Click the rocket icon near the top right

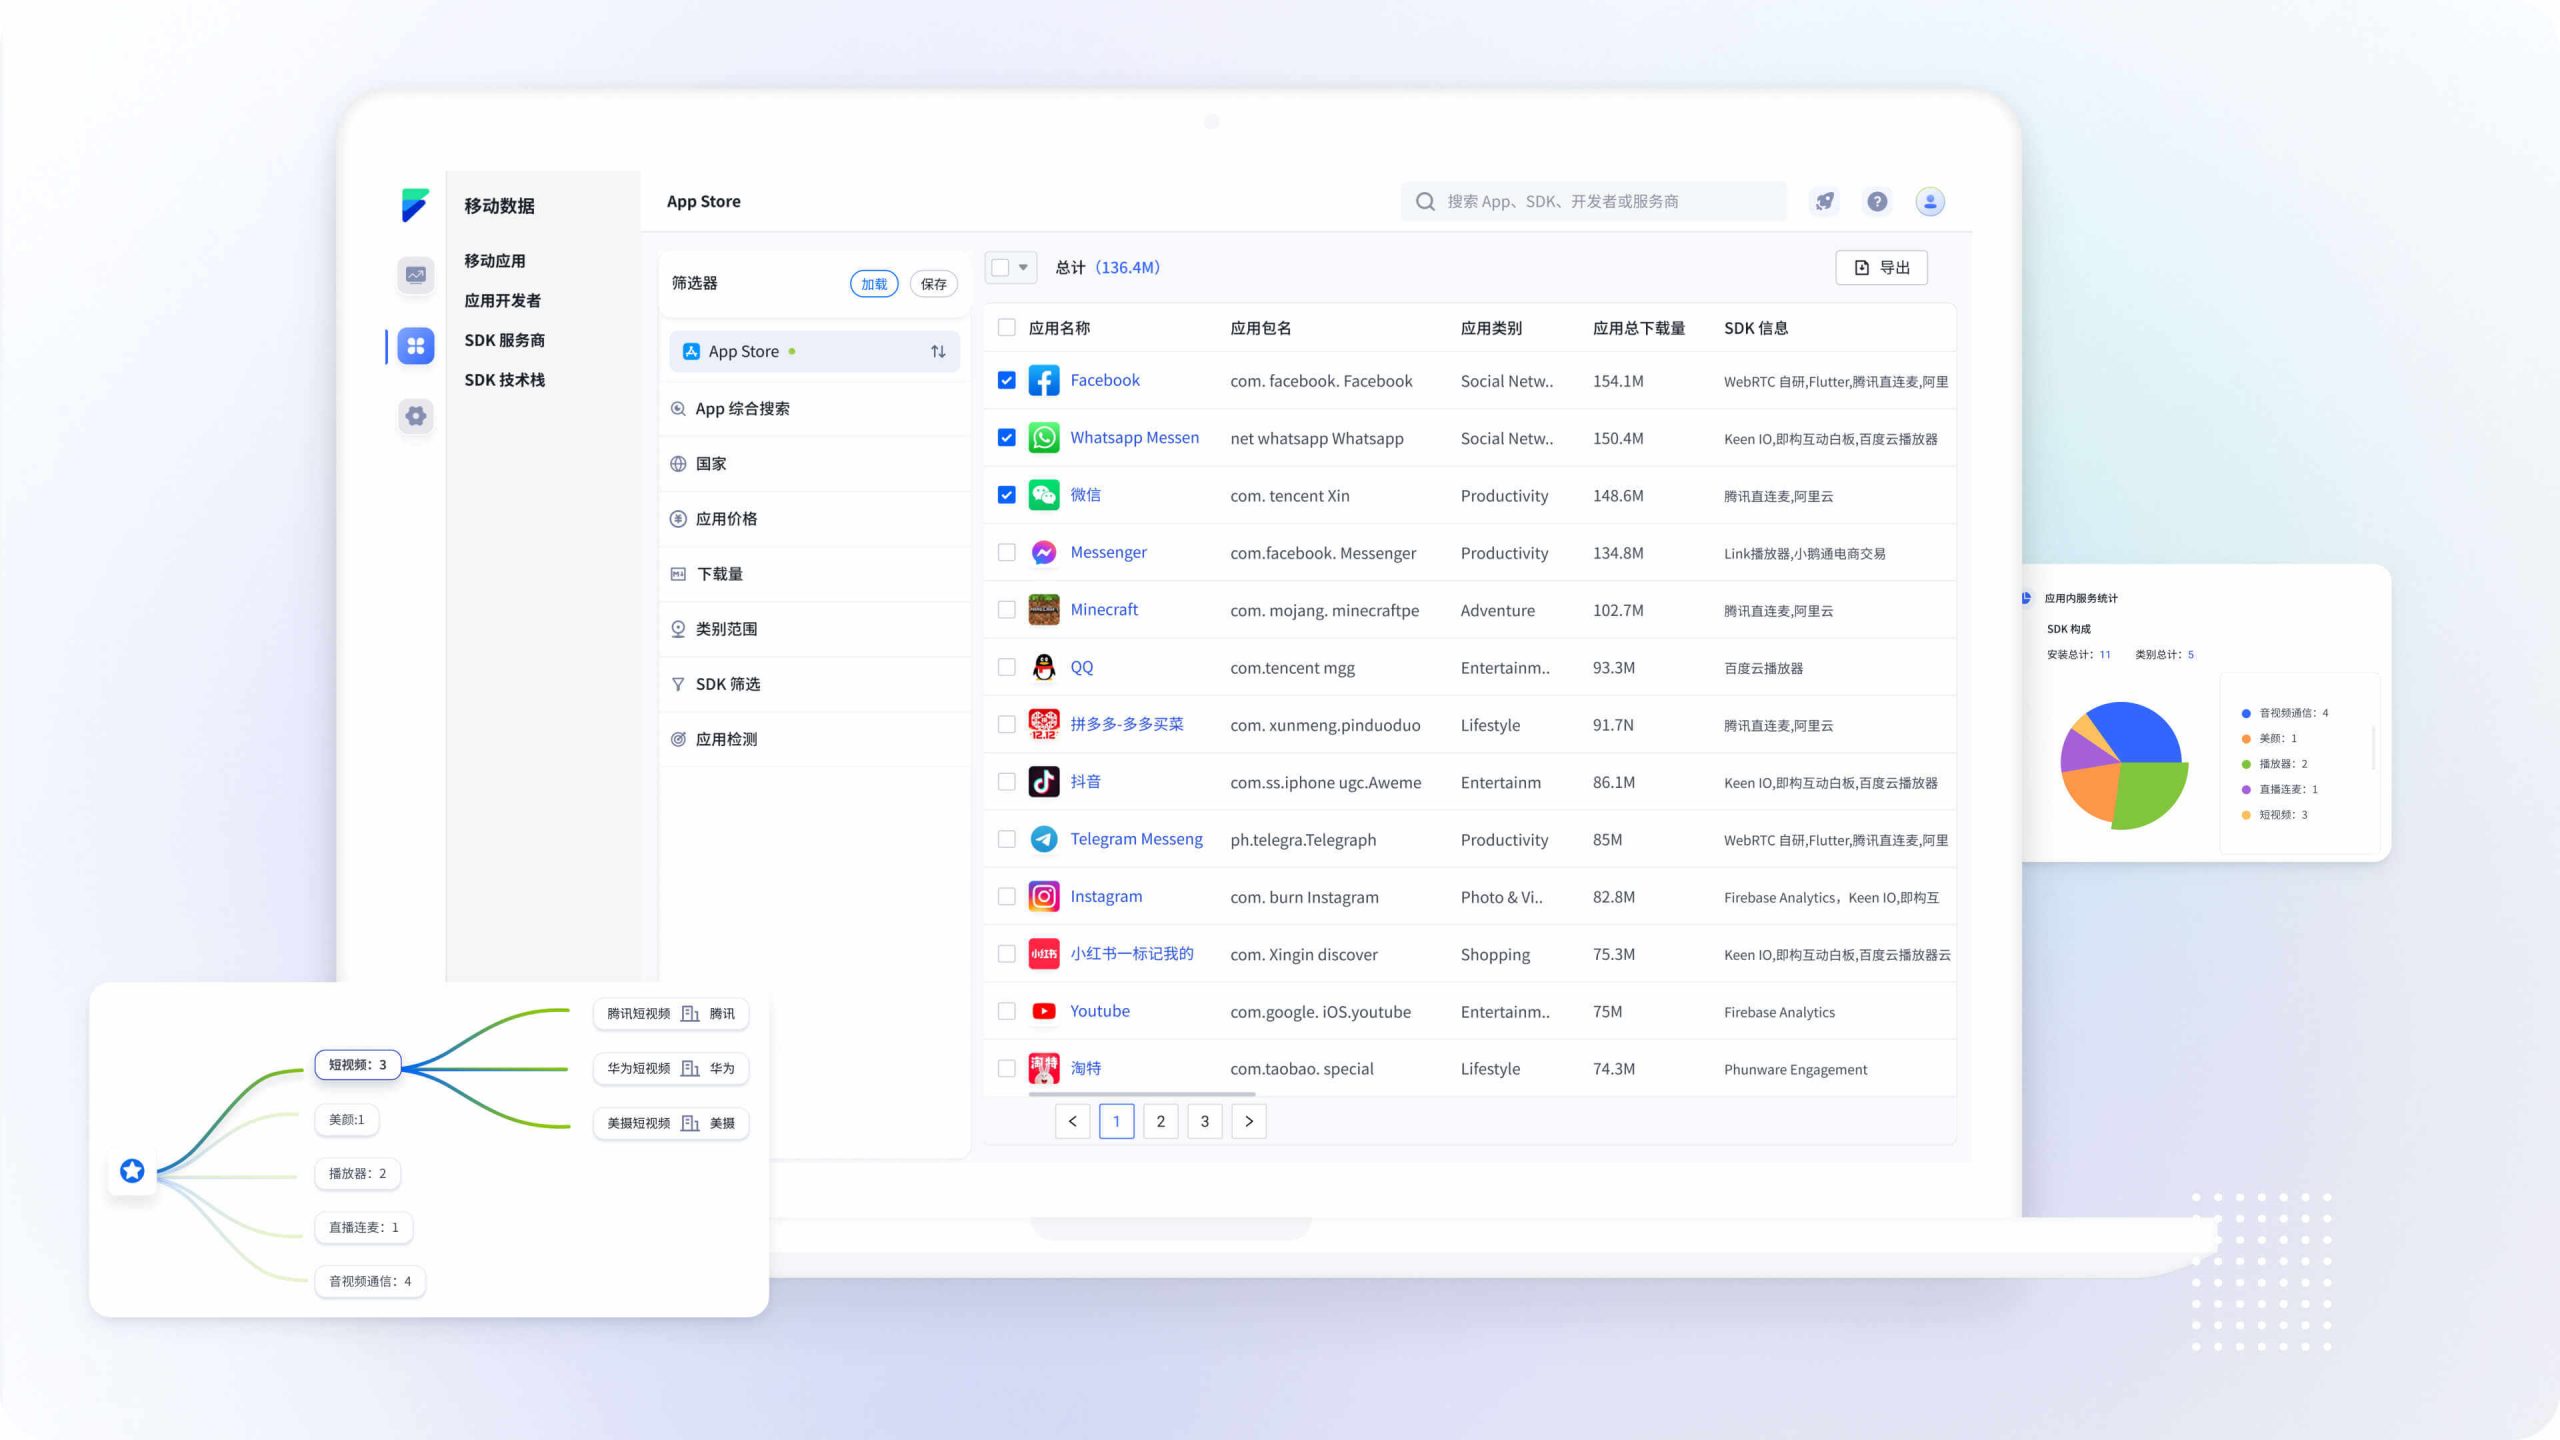coord(1824,201)
